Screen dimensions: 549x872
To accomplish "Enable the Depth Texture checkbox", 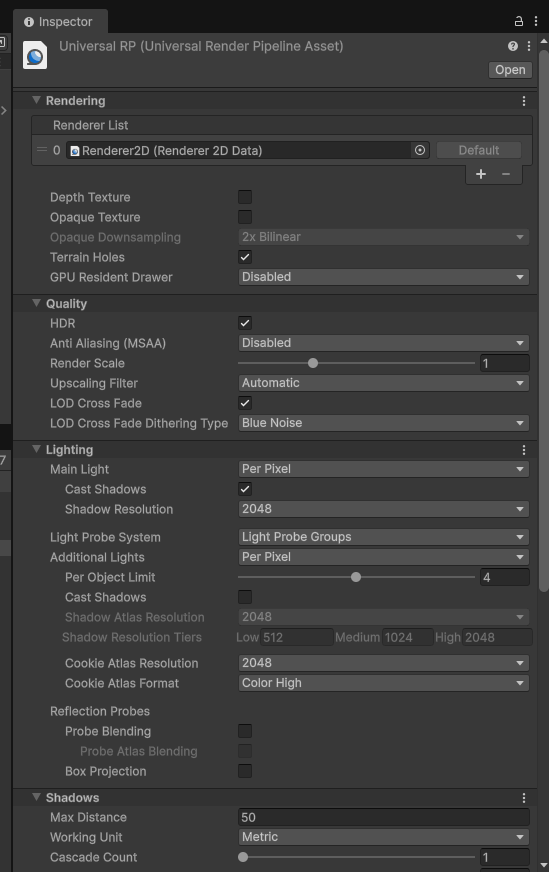I will click(x=245, y=197).
